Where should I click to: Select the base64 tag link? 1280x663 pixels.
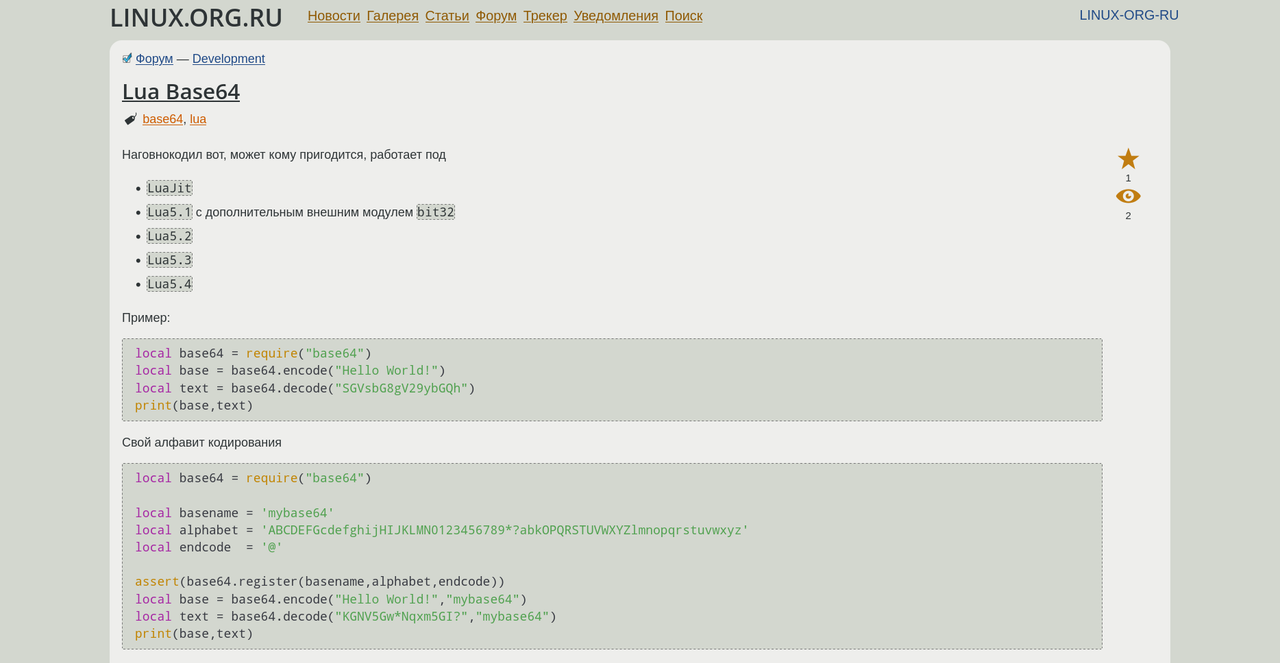[x=163, y=119]
